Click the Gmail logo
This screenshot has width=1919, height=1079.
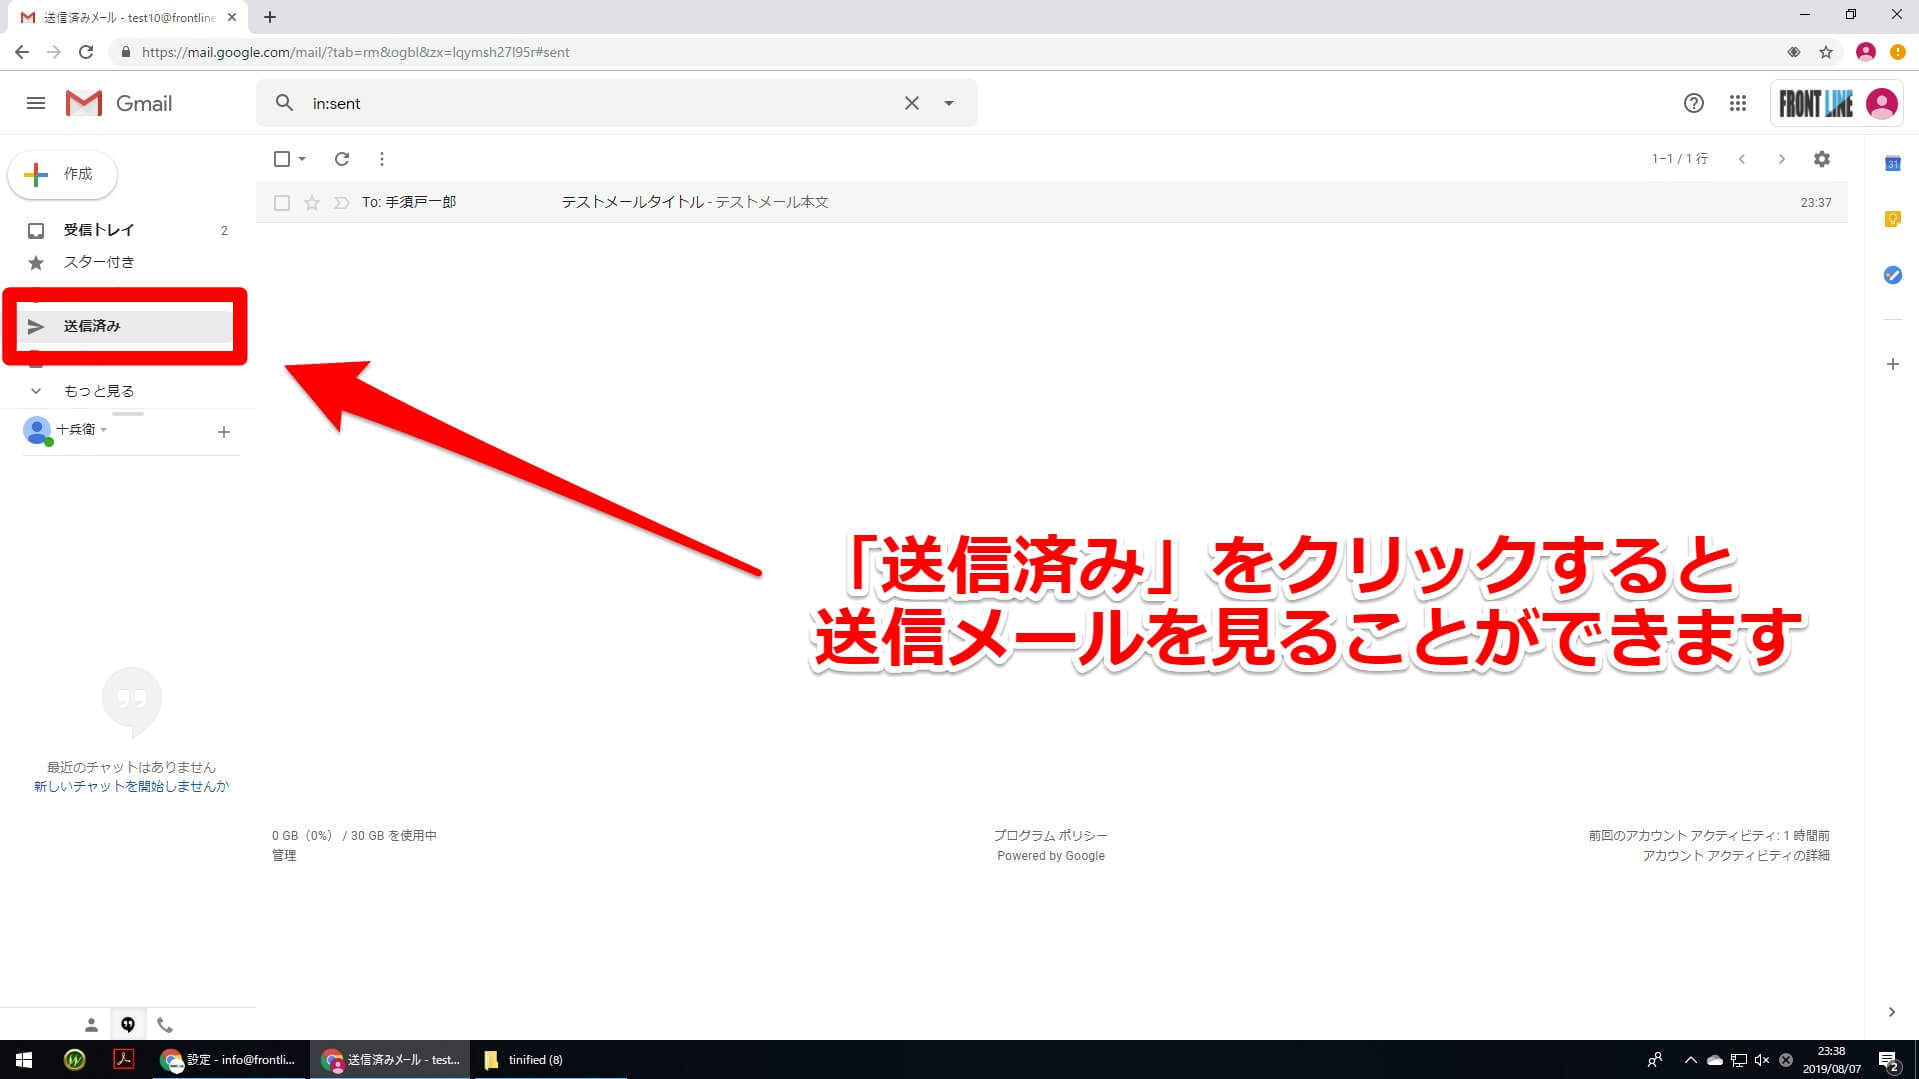click(119, 103)
